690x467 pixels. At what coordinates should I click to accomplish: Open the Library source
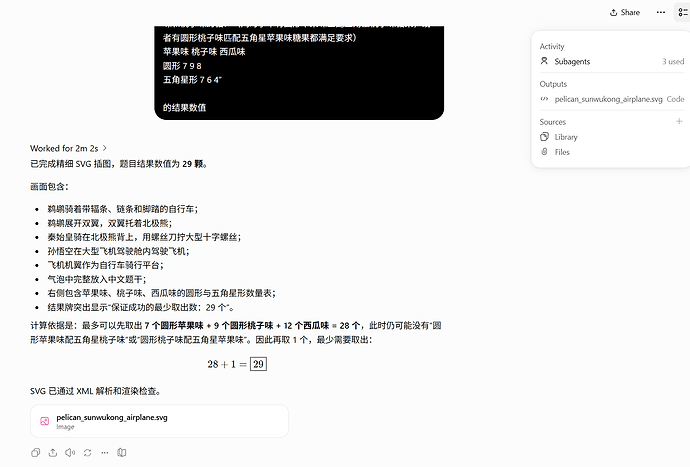click(566, 137)
